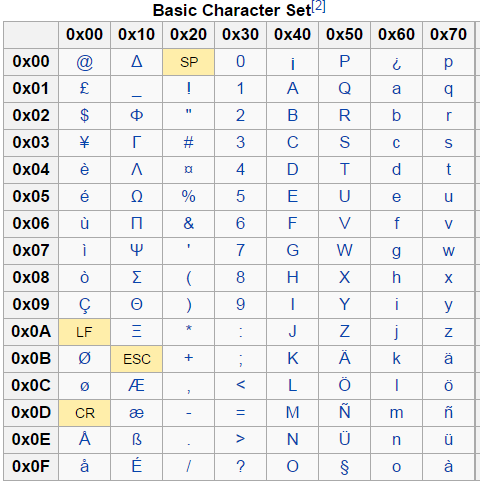Select the inverted question mark ¿
Screen dimensions: 480x485
pos(396,63)
